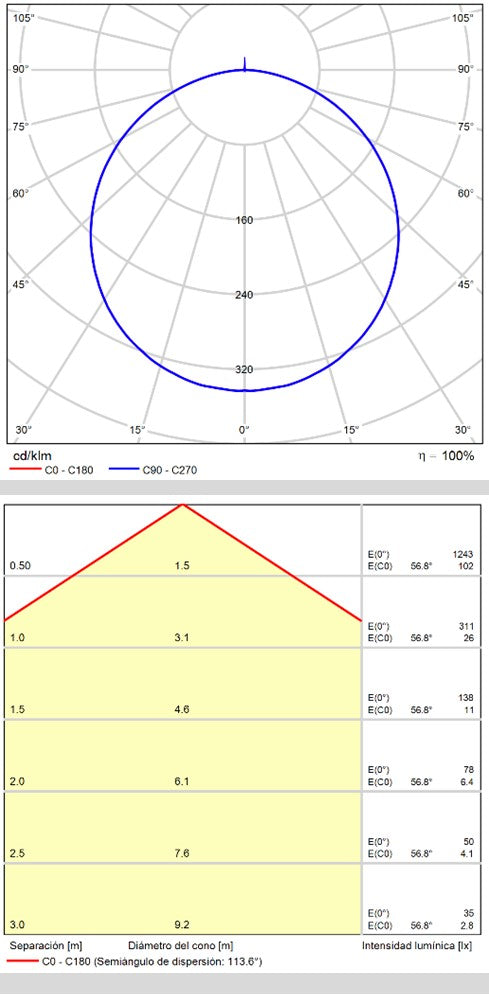Viewport: 489px width, 995px height.
Task: Click the blue C90 - C270 legend line
Action: point(124,470)
